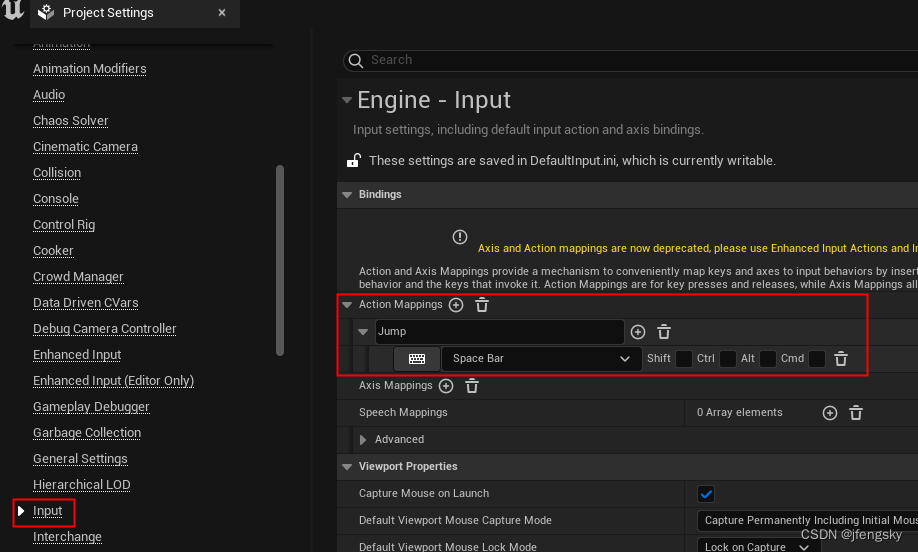Remove the Space Bar key binding
Viewport: 918px width, 552px height.
(841, 359)
